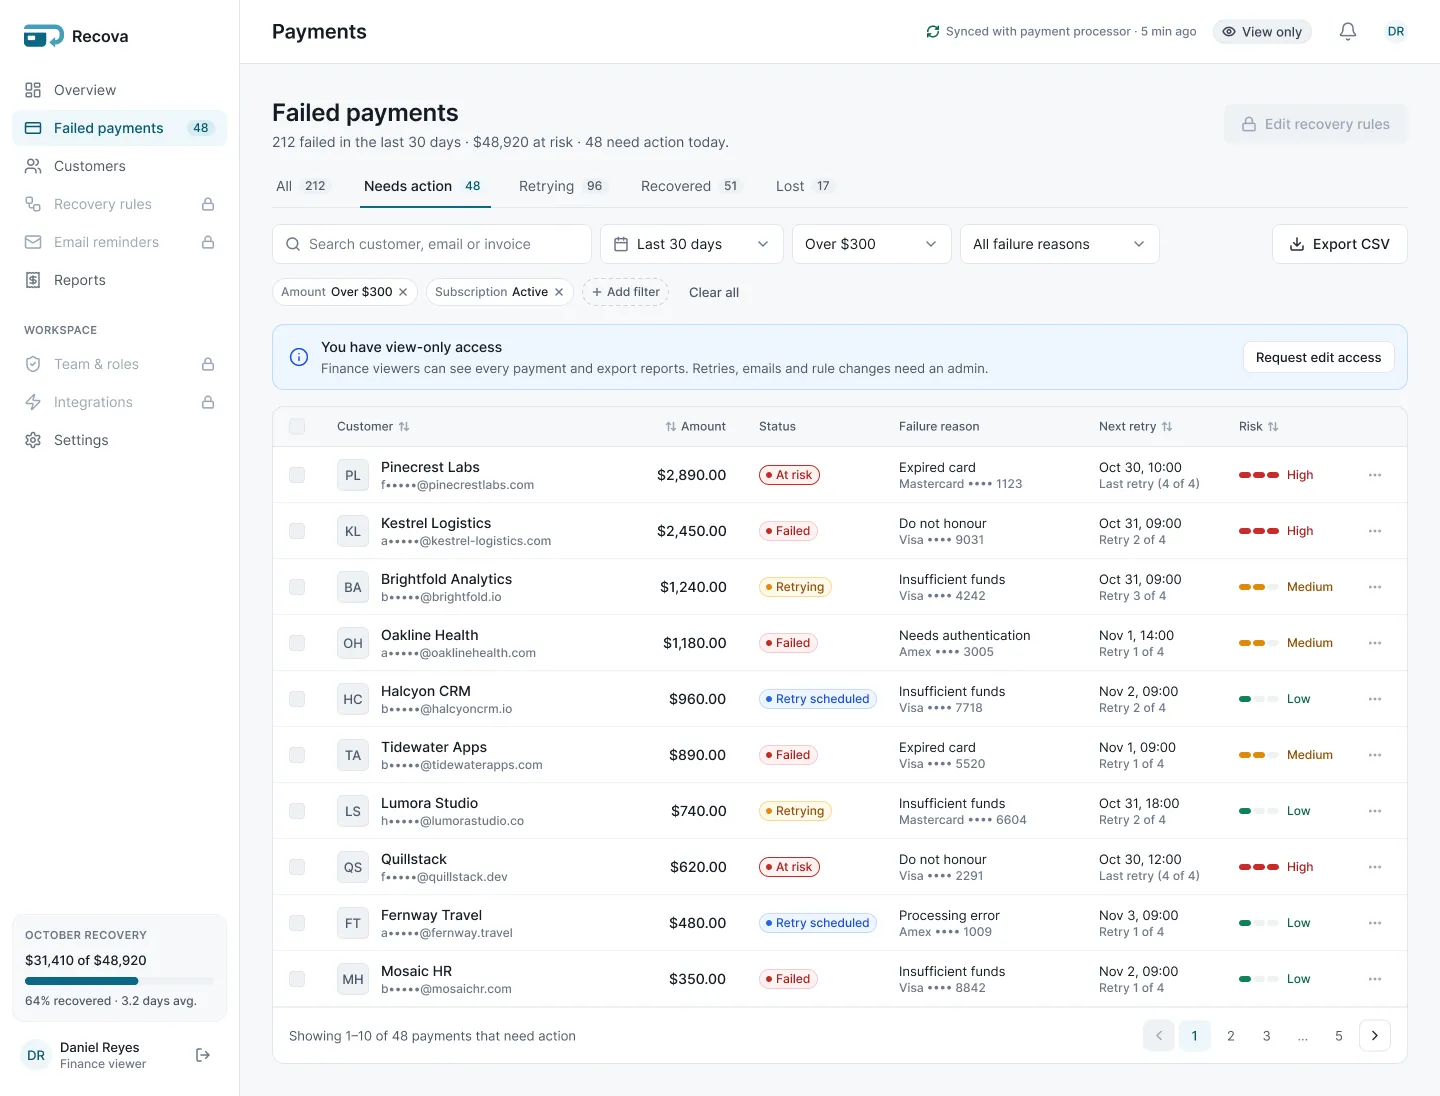Viewport: 1440px width, 1096px height.
Task: Click the lock icon next to Recovery rules
Action: click(208, 204)
